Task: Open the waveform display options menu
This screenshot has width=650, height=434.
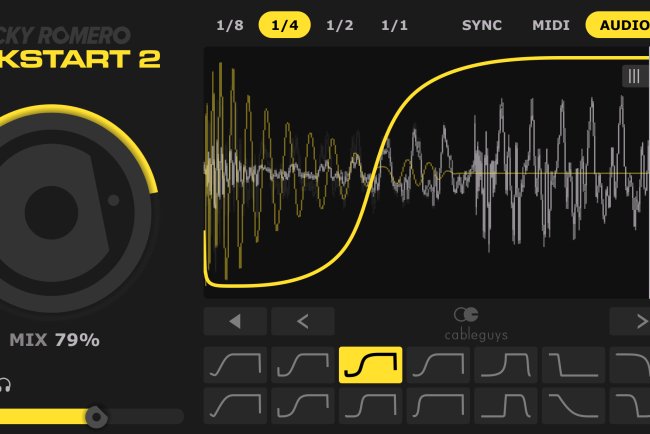Action: [634, 76]
